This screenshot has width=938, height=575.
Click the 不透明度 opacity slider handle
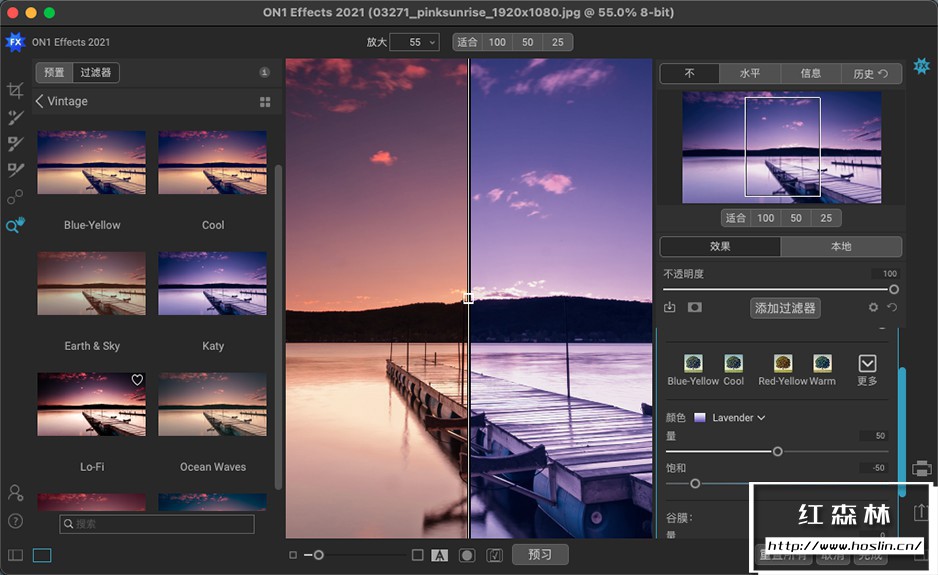[x=893, y=289]
